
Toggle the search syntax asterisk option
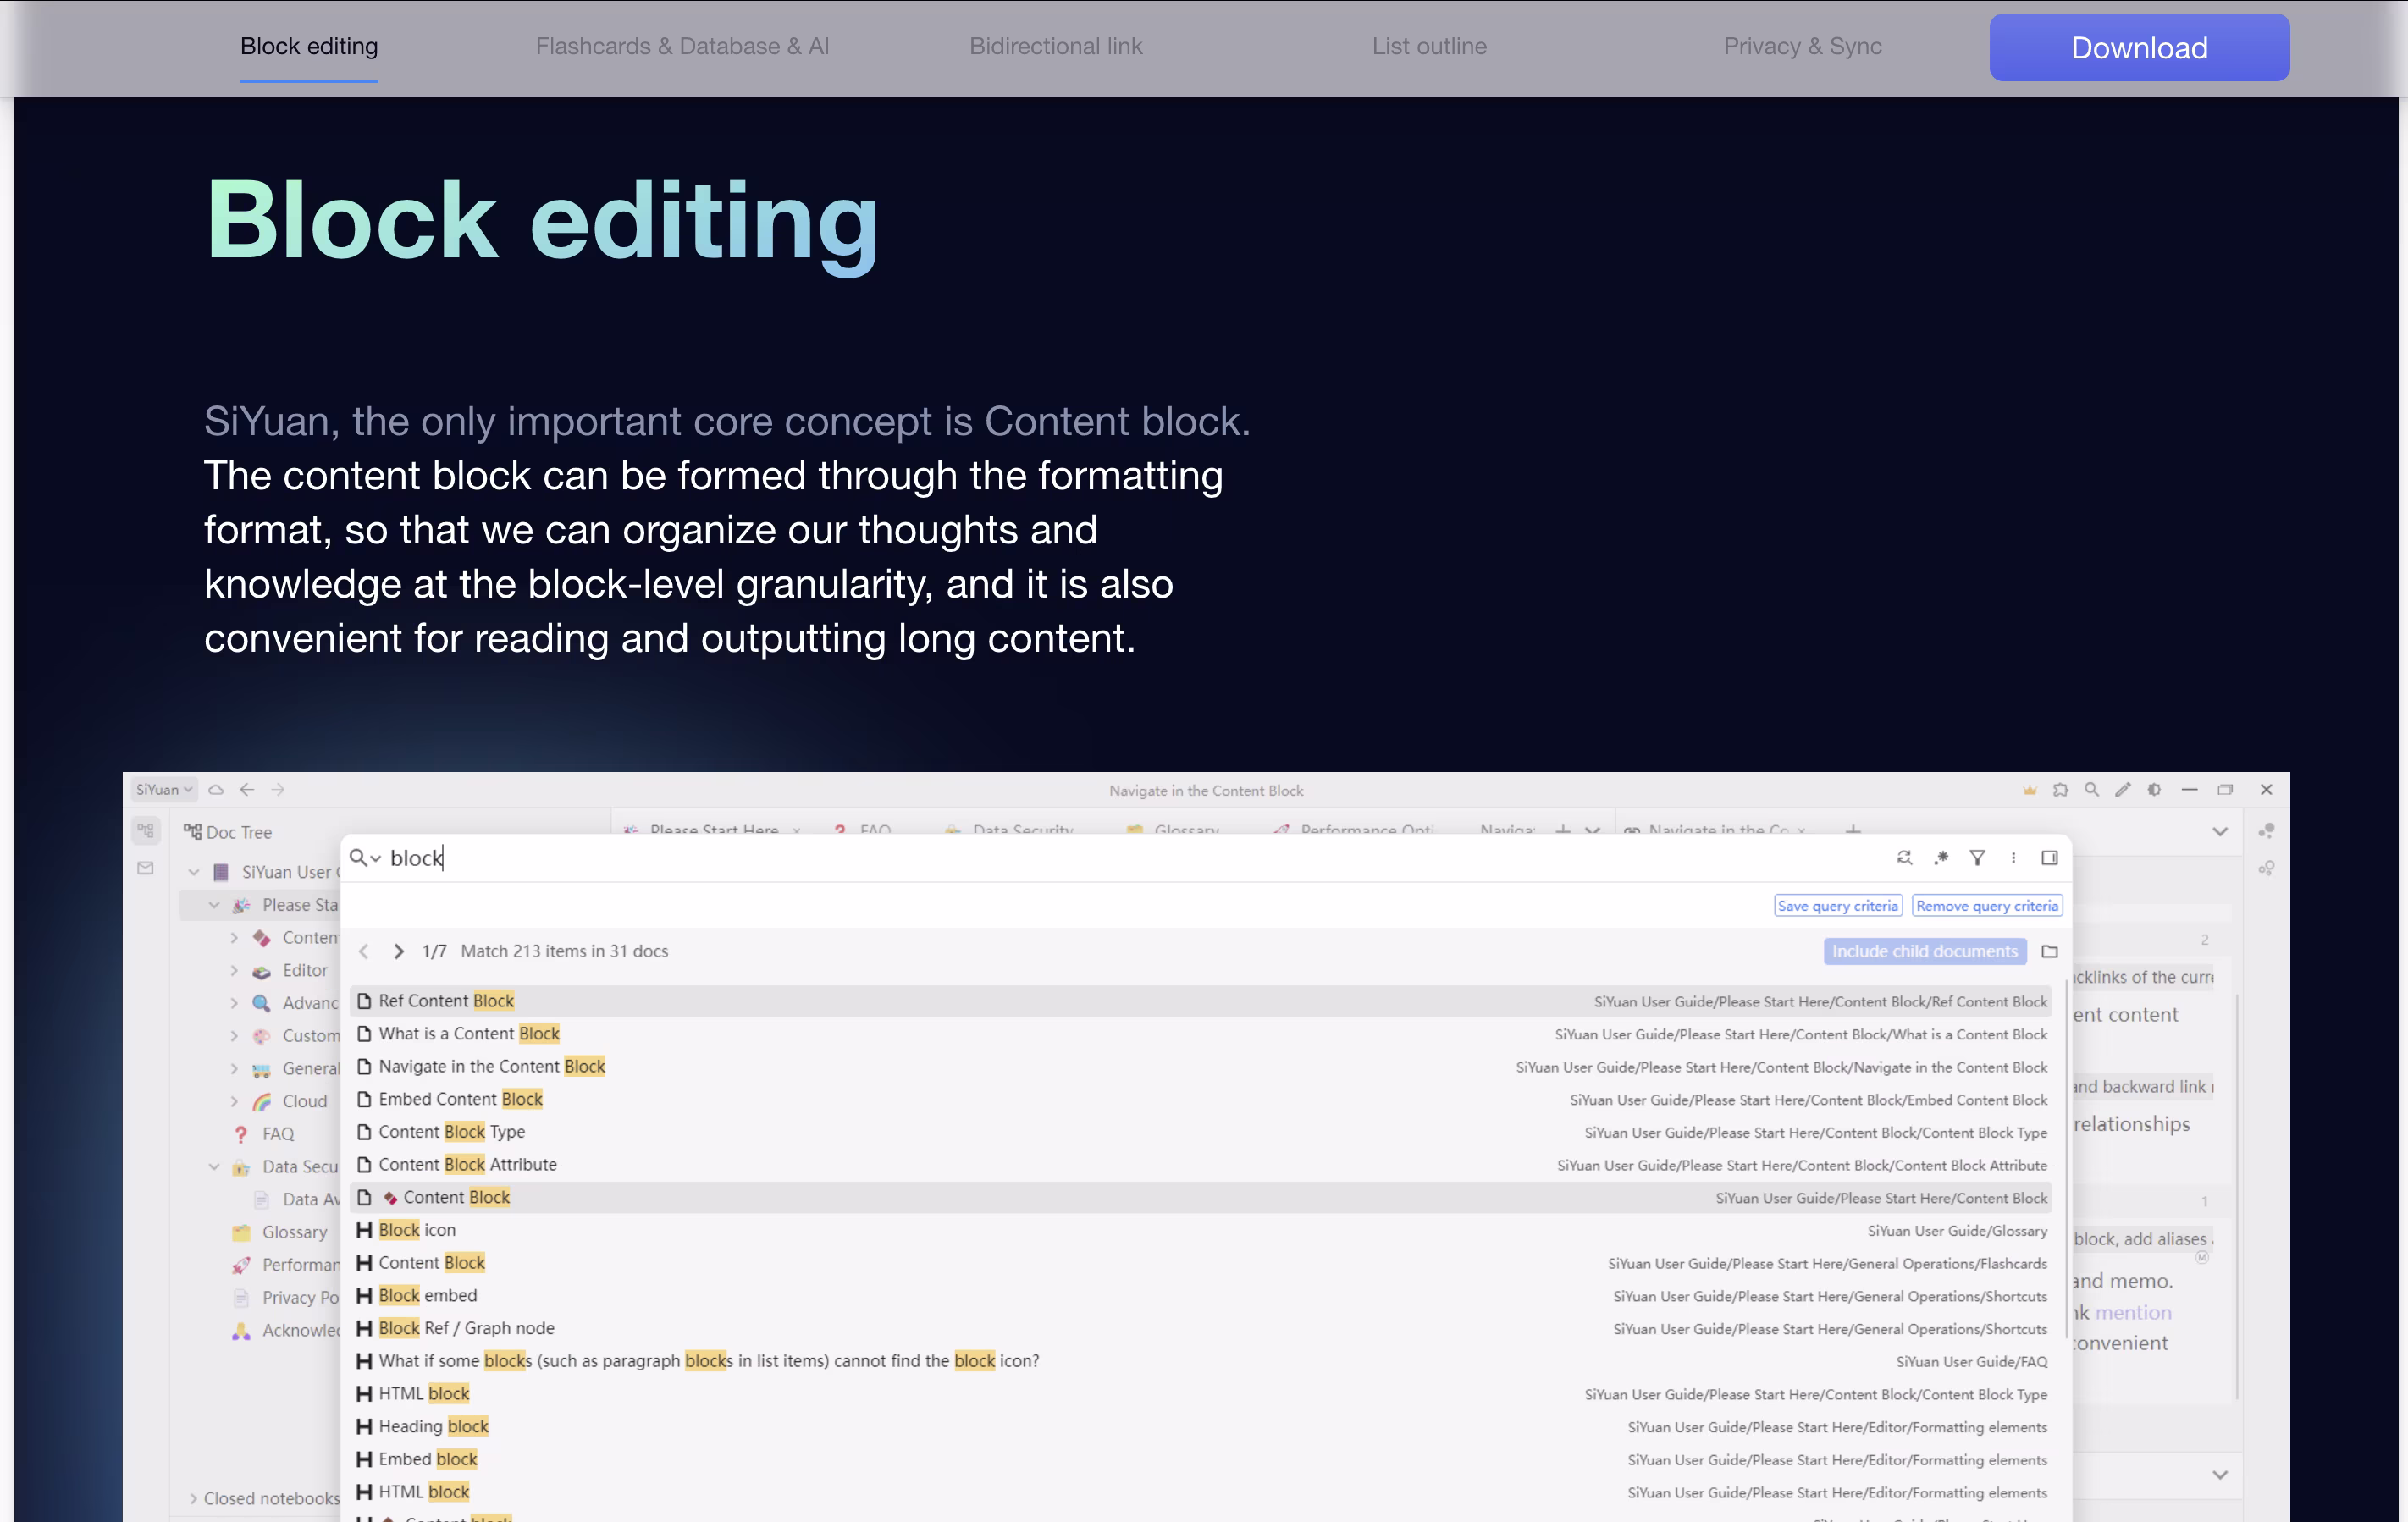(1941, 857)
